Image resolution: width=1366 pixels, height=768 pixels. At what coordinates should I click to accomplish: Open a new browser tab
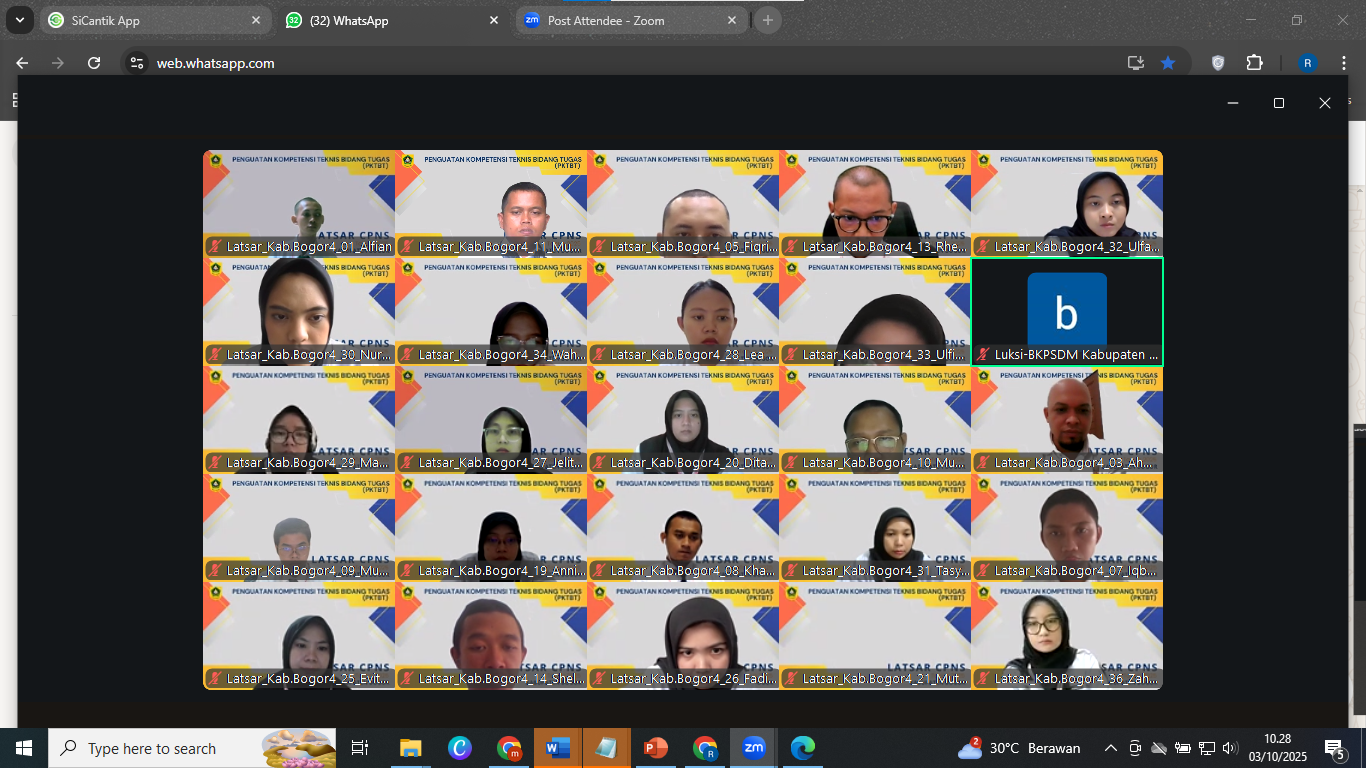point(768,20)
